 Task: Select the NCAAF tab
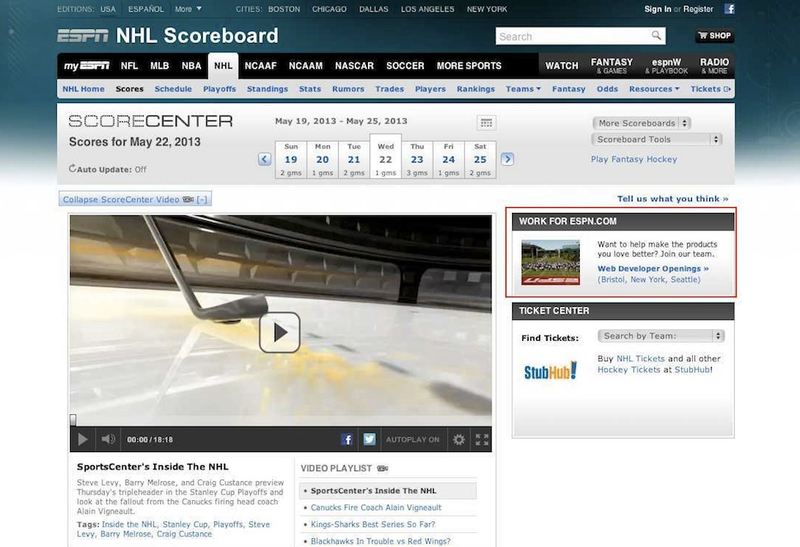[x=260, y=66]
